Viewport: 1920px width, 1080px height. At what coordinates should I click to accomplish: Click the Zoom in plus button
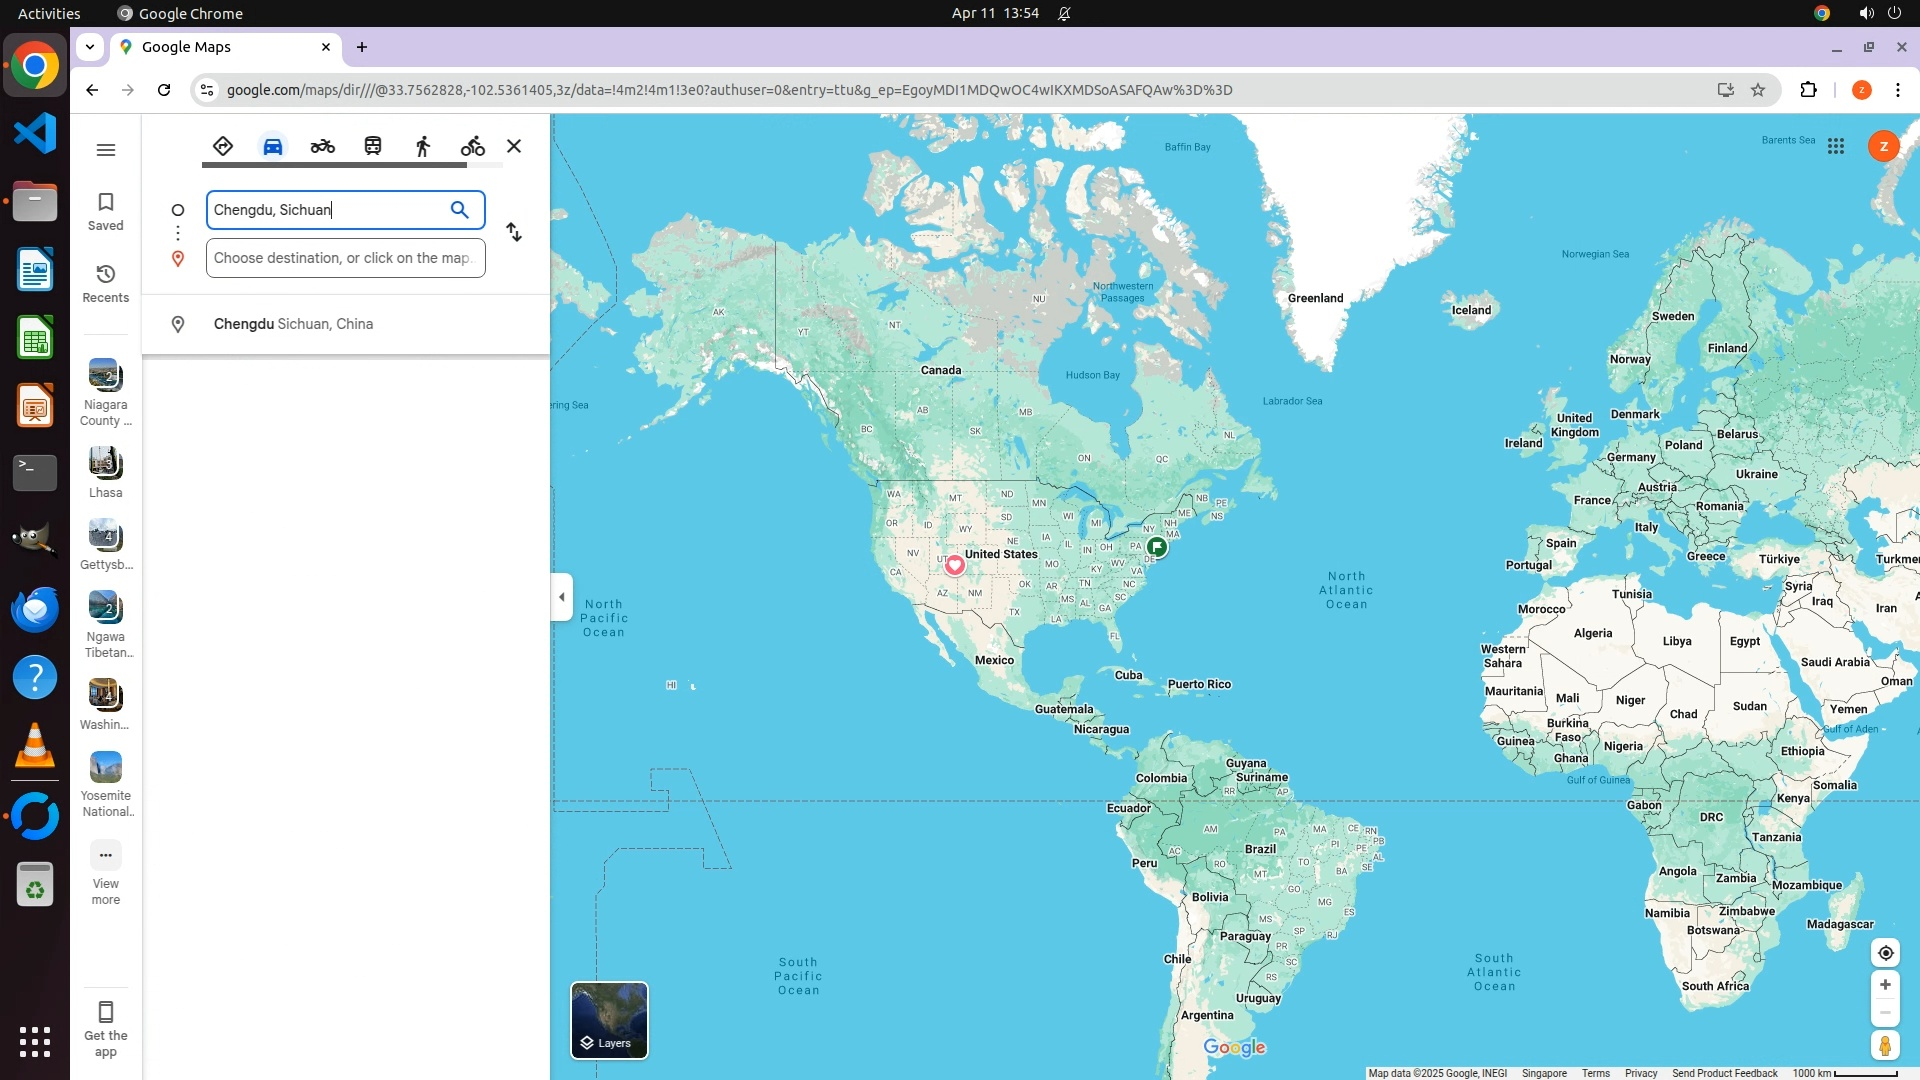1885,985
